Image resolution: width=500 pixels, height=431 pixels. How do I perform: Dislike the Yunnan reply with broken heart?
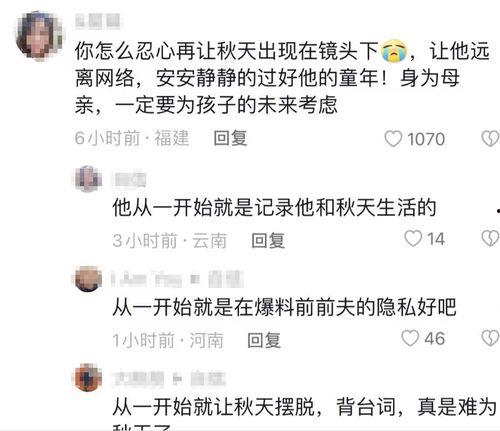point(490,239)
